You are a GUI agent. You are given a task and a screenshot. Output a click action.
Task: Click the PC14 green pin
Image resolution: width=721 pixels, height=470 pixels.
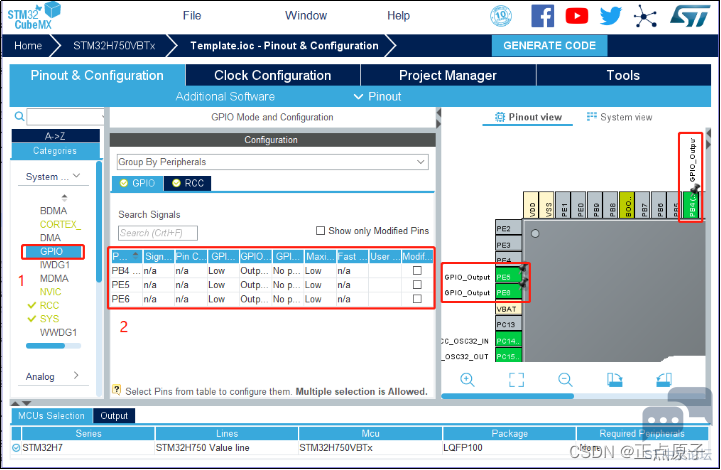[508, 341]
